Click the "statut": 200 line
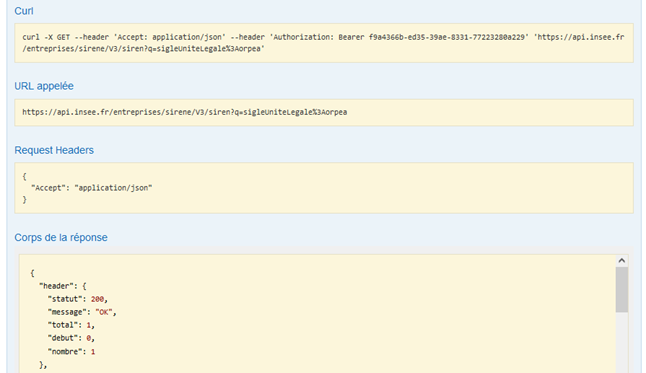646x373 pixels. [x=77, y=299]
